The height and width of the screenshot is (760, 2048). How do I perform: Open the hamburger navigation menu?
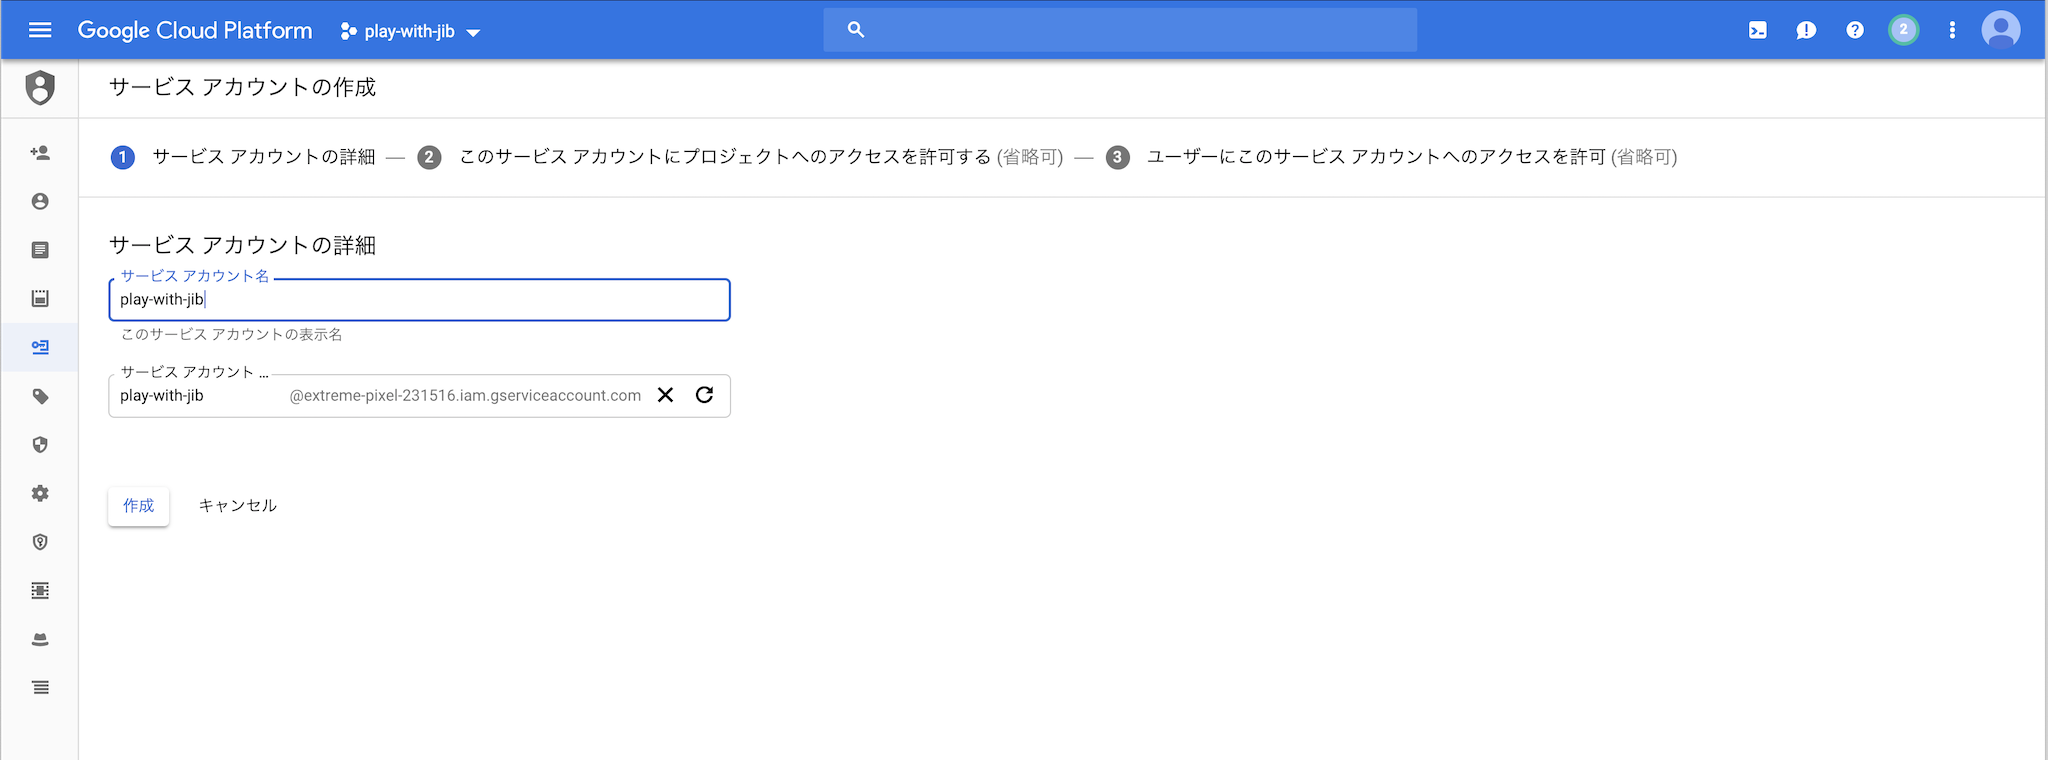40,30
